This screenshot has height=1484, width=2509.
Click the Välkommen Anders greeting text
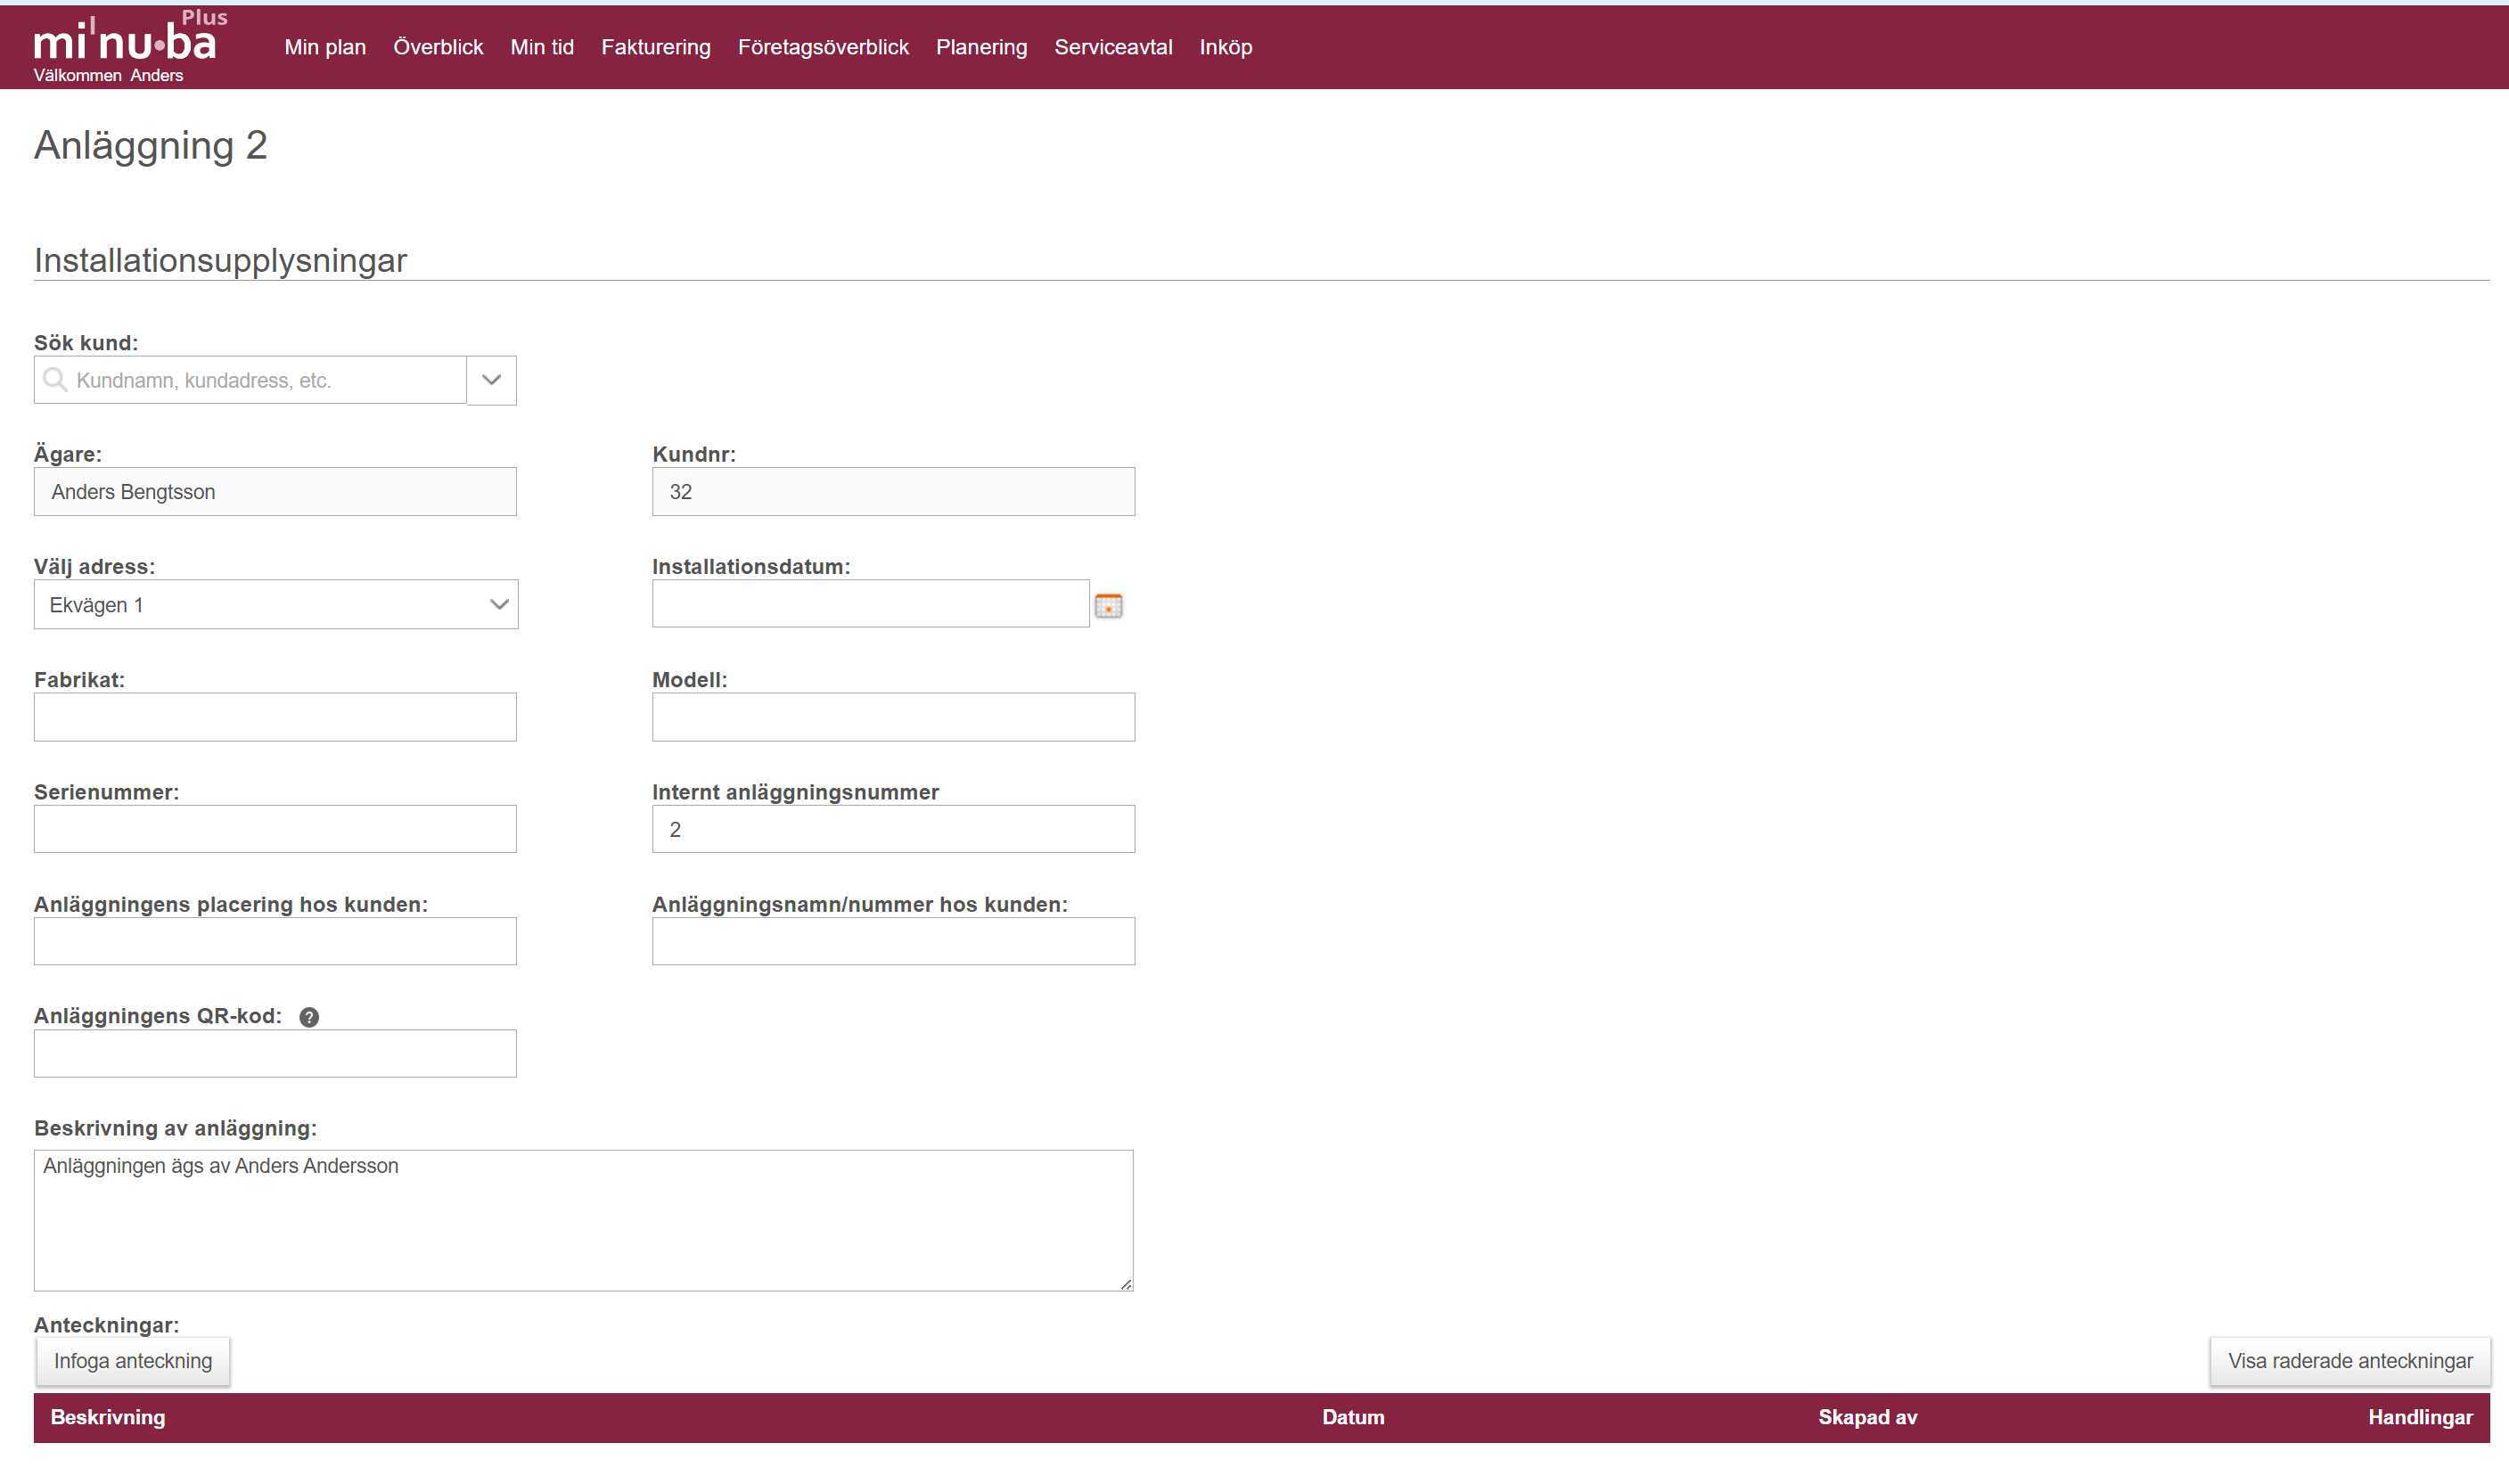108,76
